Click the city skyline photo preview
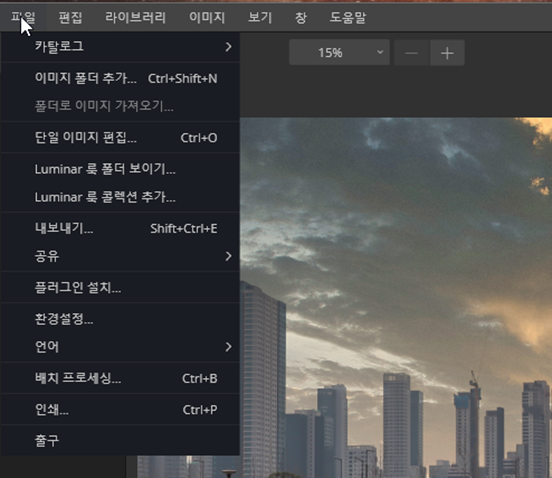 coord(396,297)
